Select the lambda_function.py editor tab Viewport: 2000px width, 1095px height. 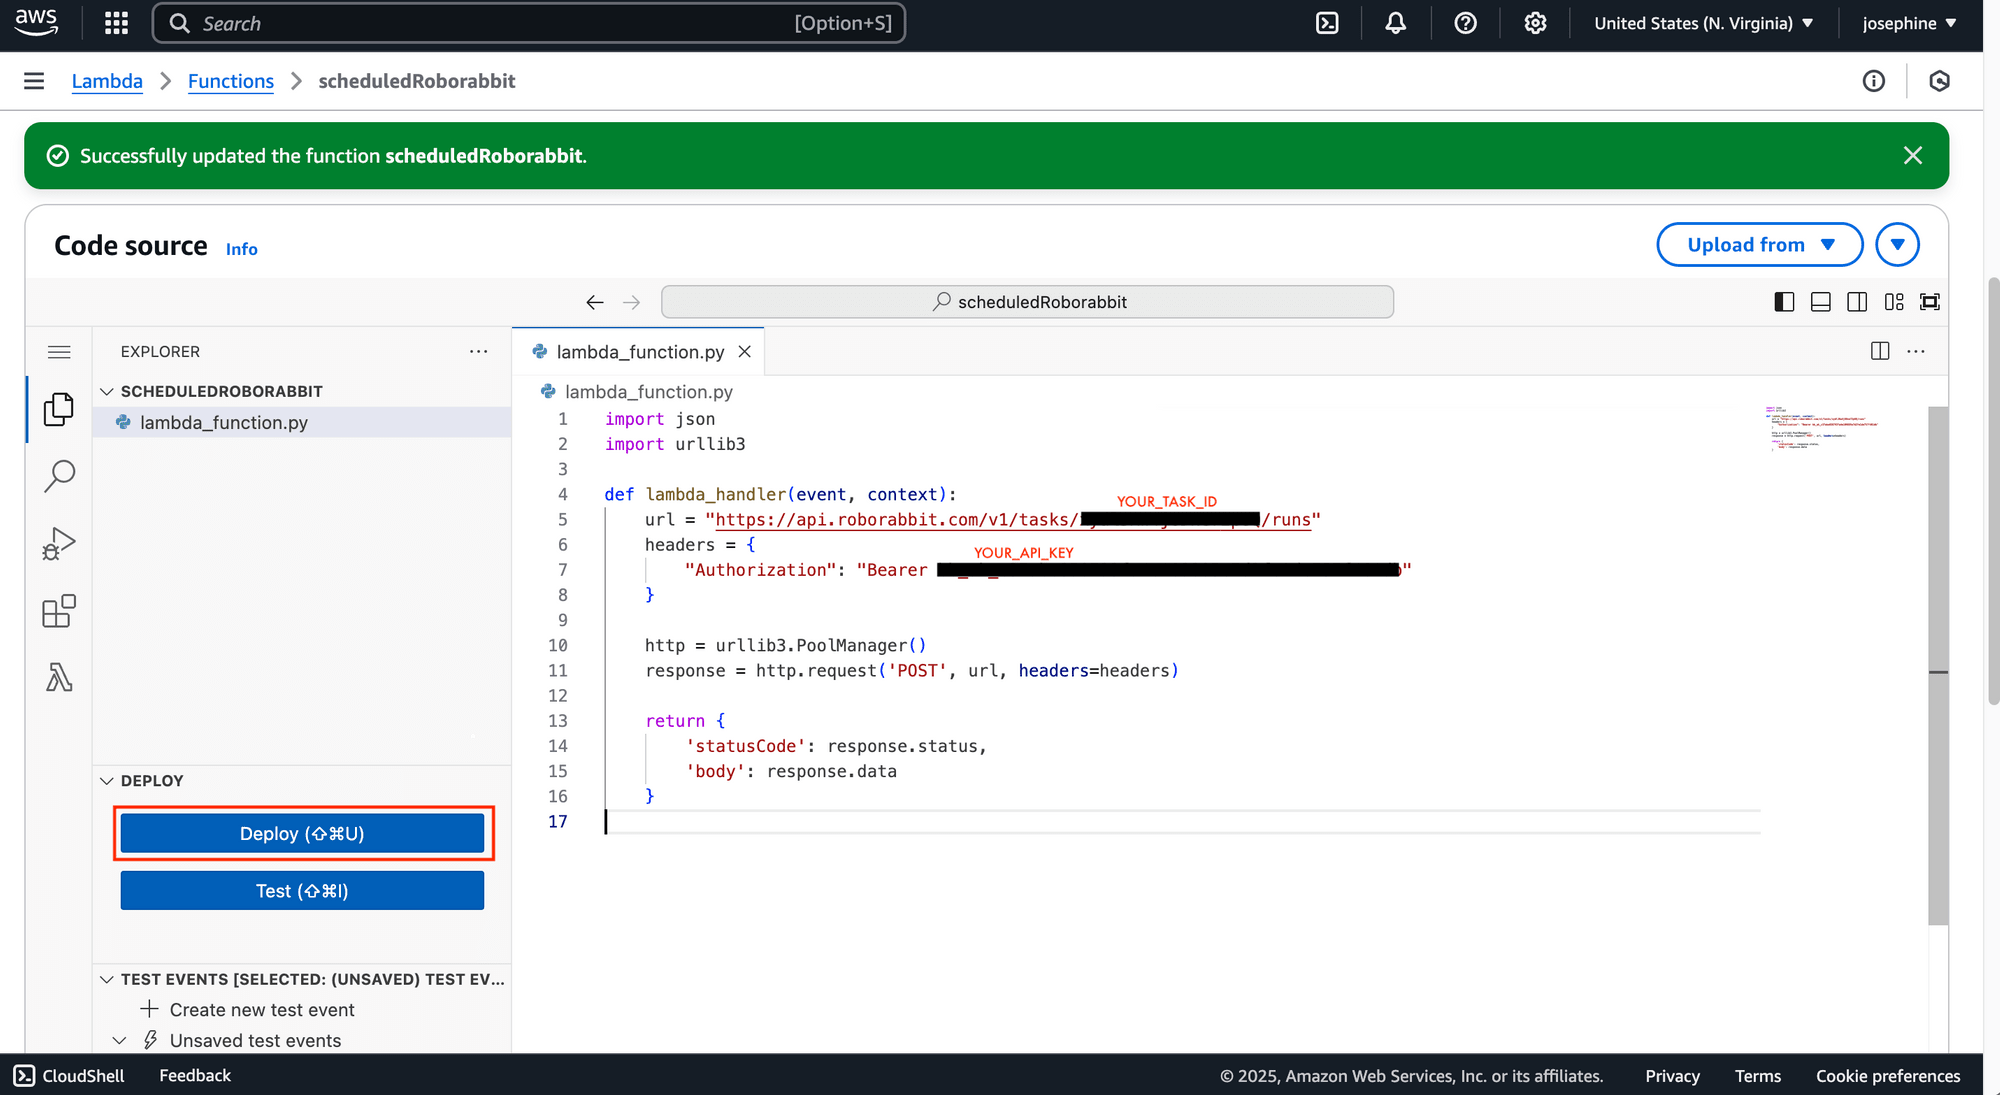(638, 352)
